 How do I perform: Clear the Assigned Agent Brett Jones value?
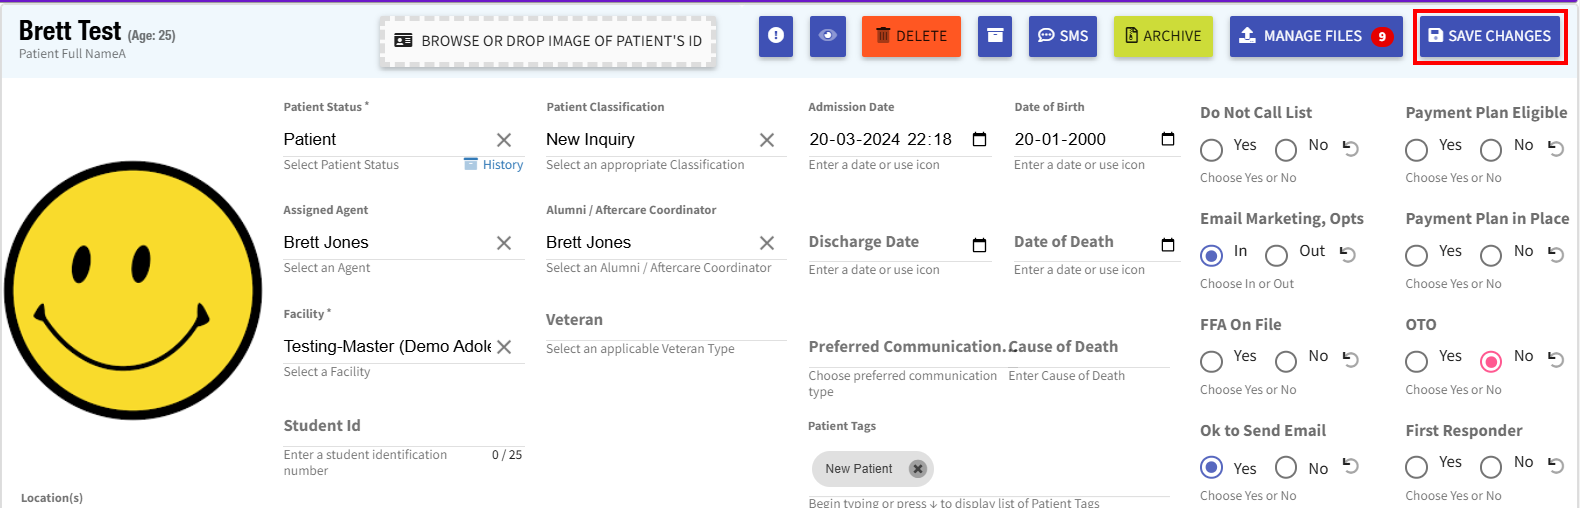504,243
